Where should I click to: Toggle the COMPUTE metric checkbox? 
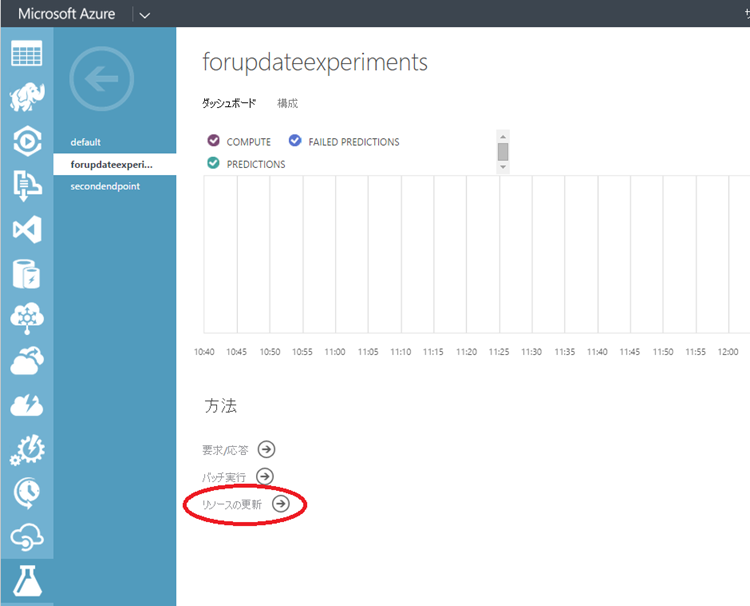click(213, 141)
